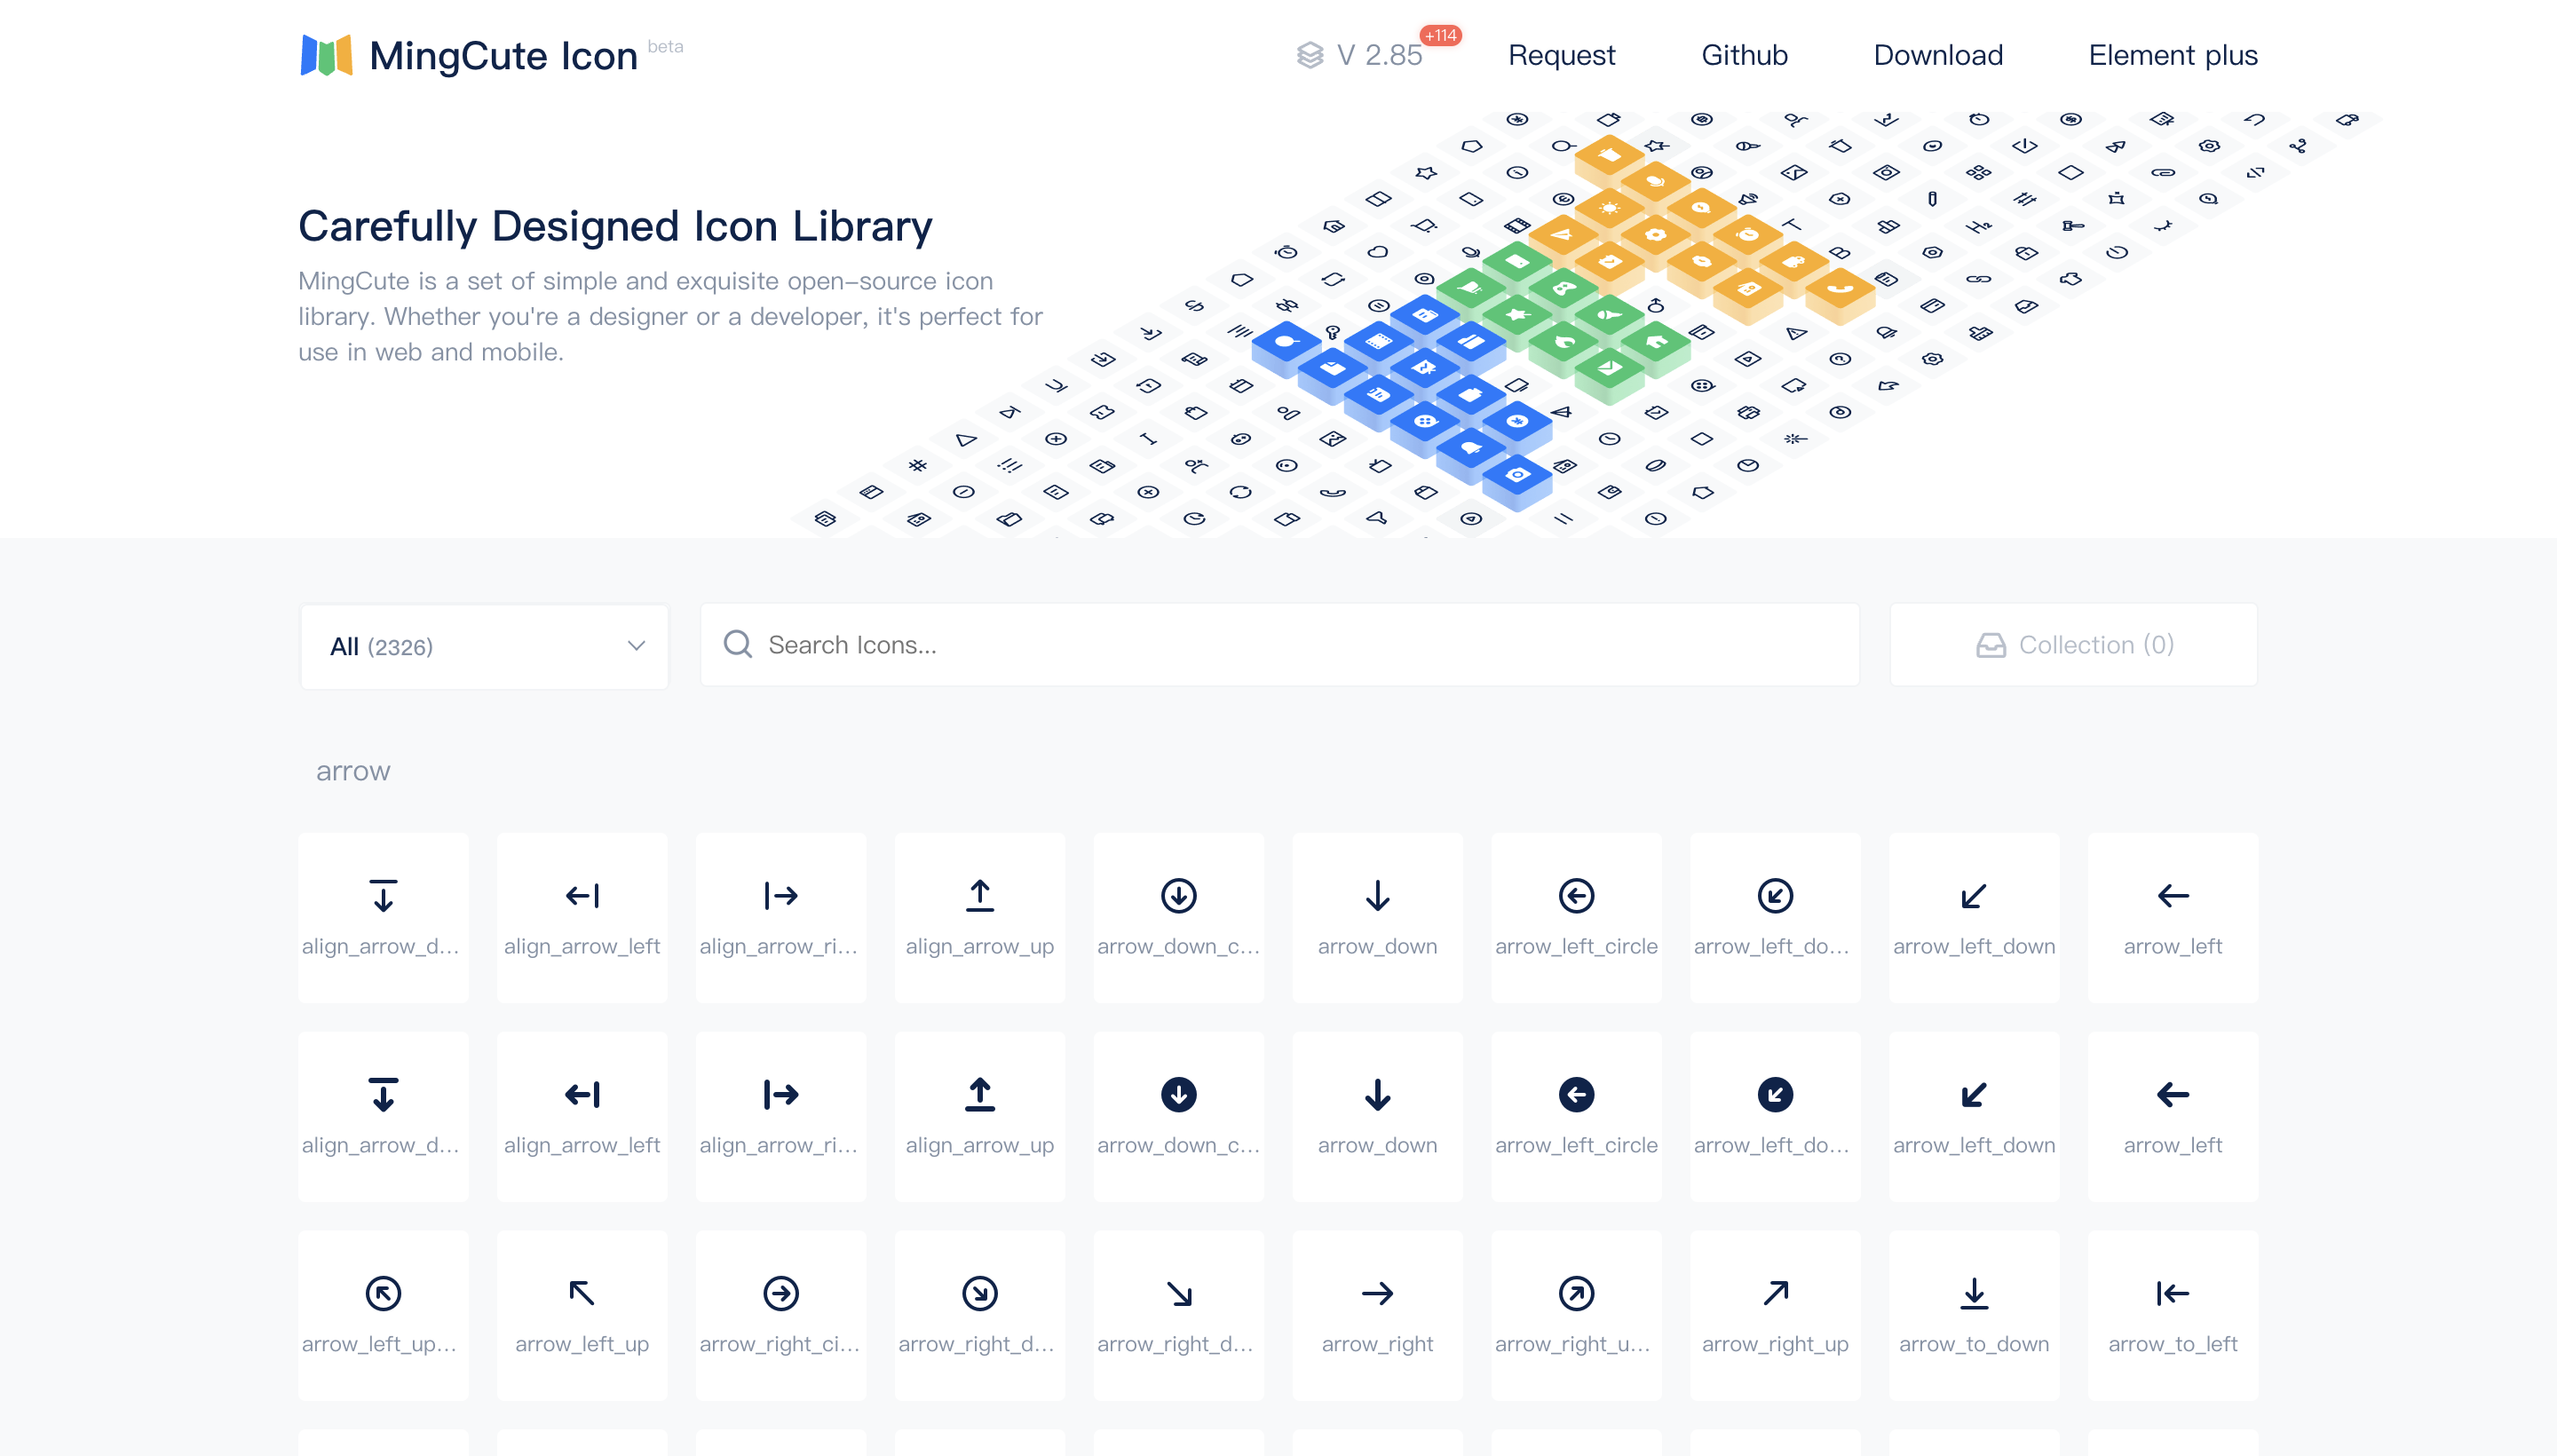The image size is (2557, 1456).
Task: Open the All (2326) category dropdown
Action: (483, 646)
